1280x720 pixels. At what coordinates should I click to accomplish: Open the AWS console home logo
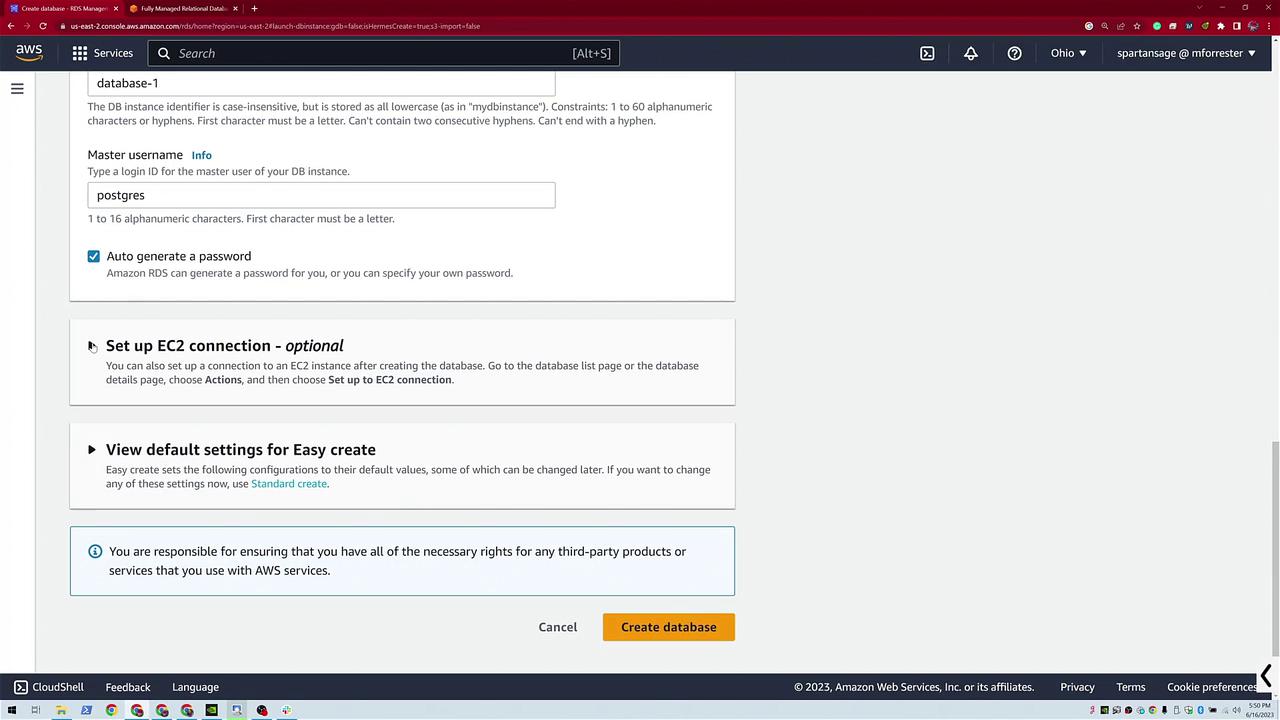click(29, 53)
